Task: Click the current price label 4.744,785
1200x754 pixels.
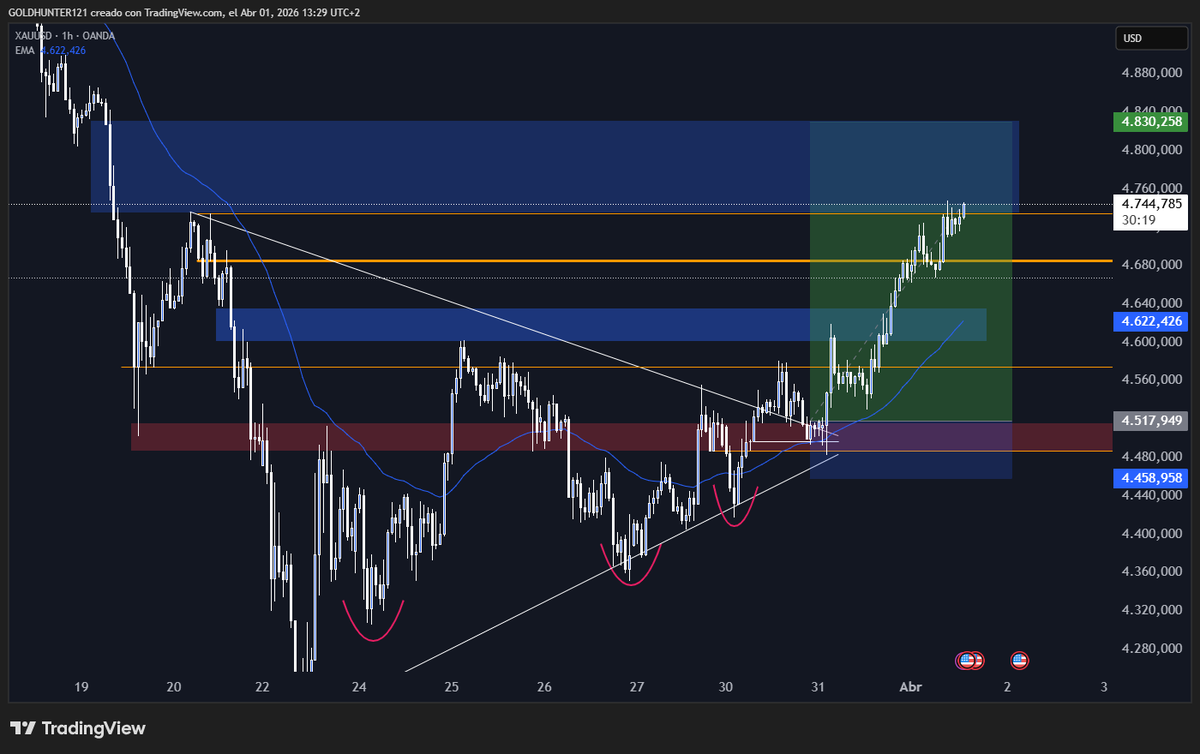Action: (1150, 203)
